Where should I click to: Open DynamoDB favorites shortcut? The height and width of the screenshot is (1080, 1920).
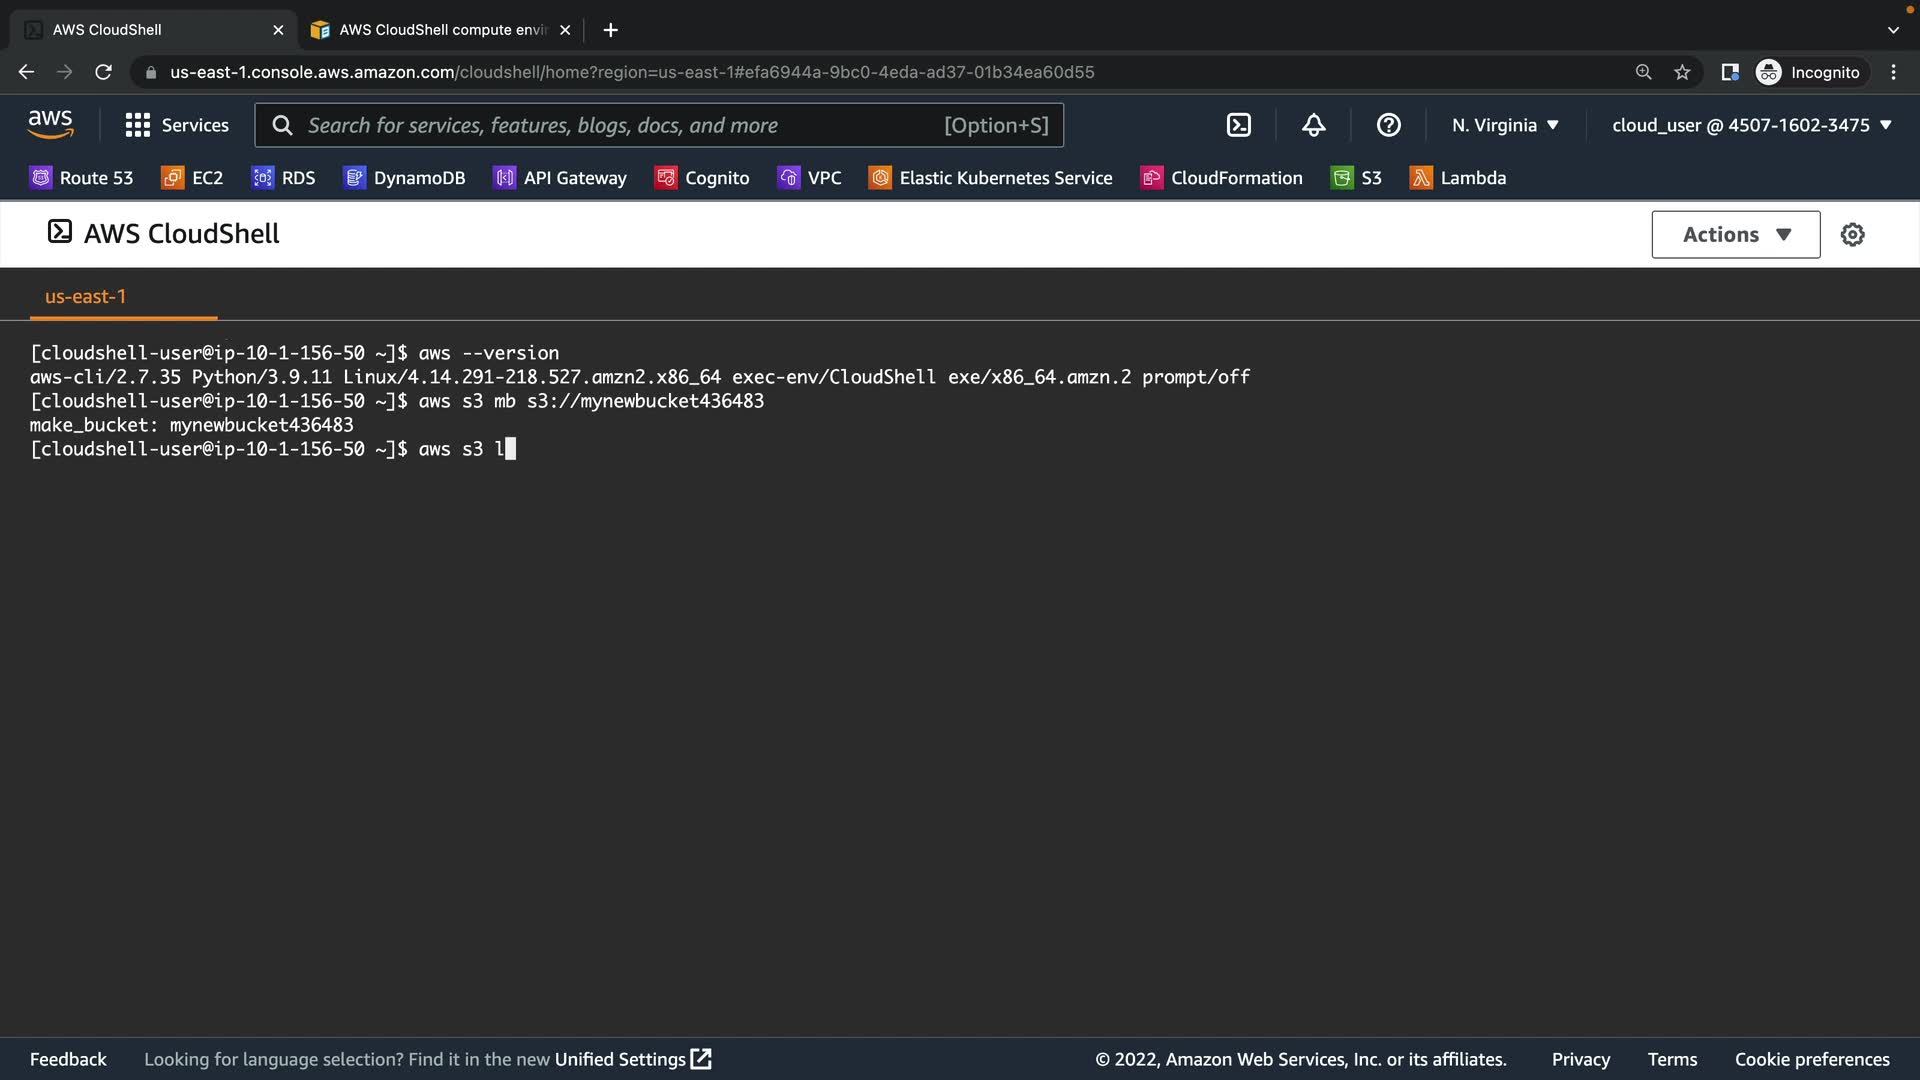click(405, 178)
